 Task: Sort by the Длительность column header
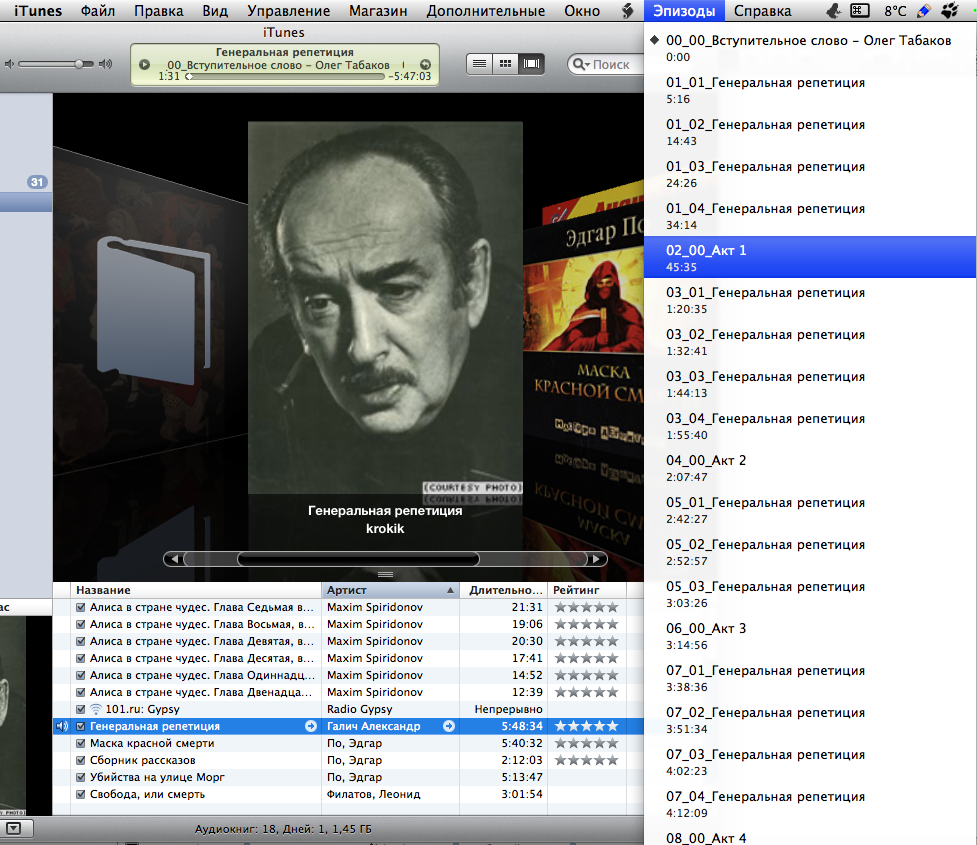pos(503,590)
